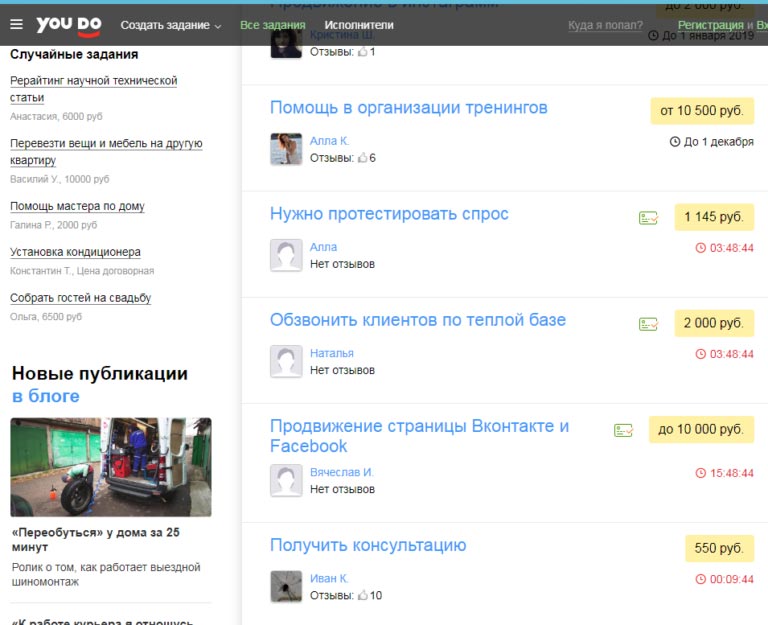Image resolution: width=768 pixels, height=625 pixels.
Task: Click Иван К. profile avatar
Action: tap(286, 586)
